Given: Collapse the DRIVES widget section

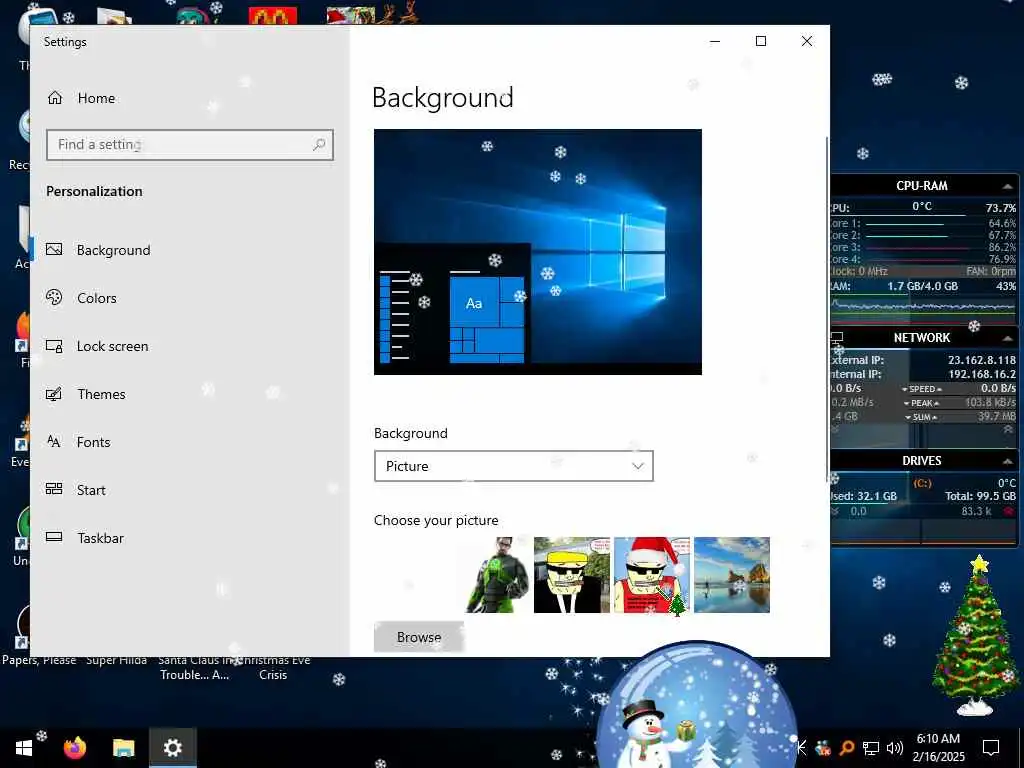Looking at the screenshot, I should (1008, 461).
